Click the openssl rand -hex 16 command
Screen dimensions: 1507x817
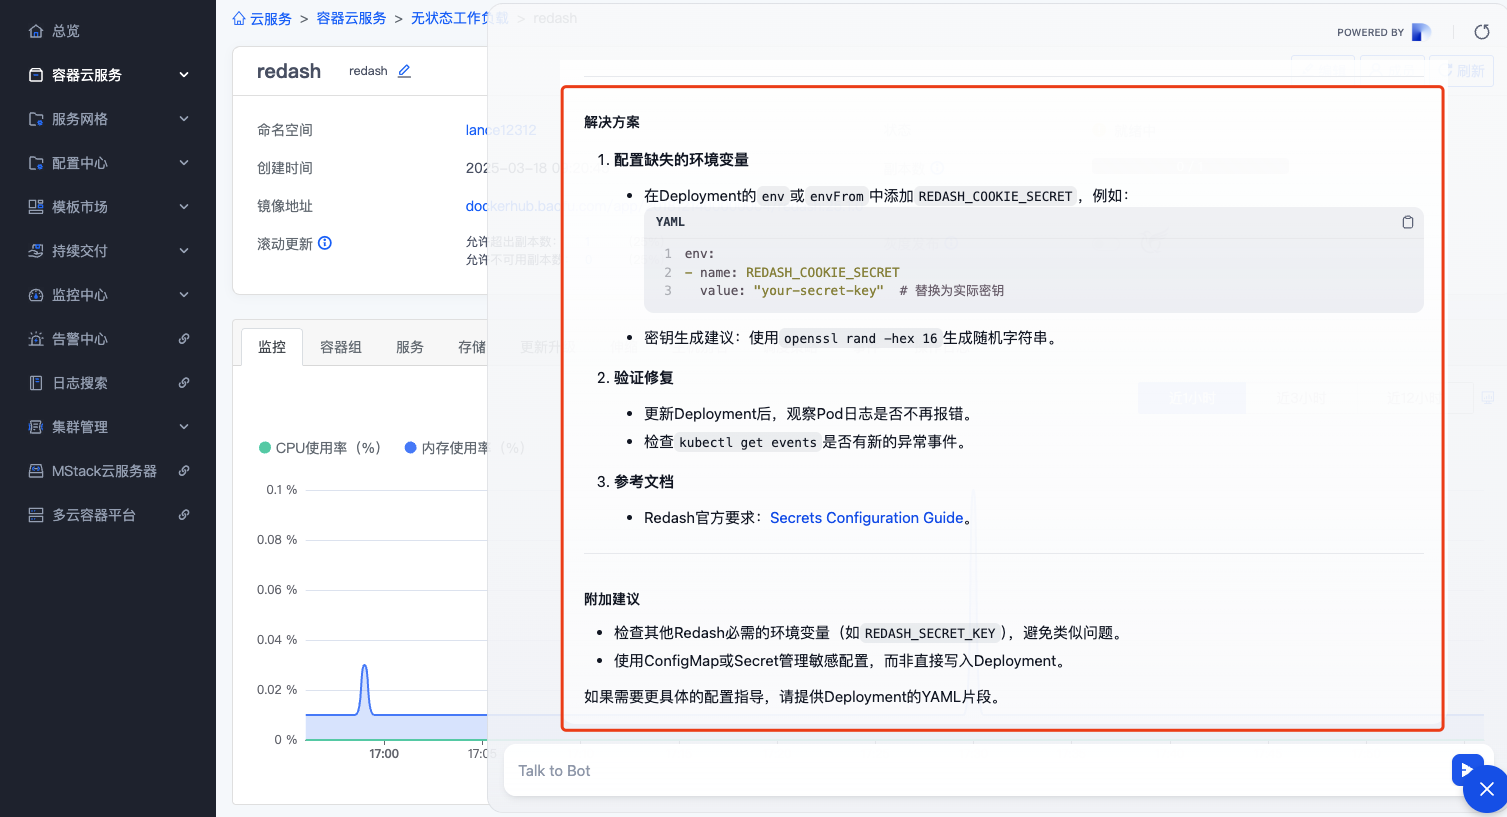(861, 338)
